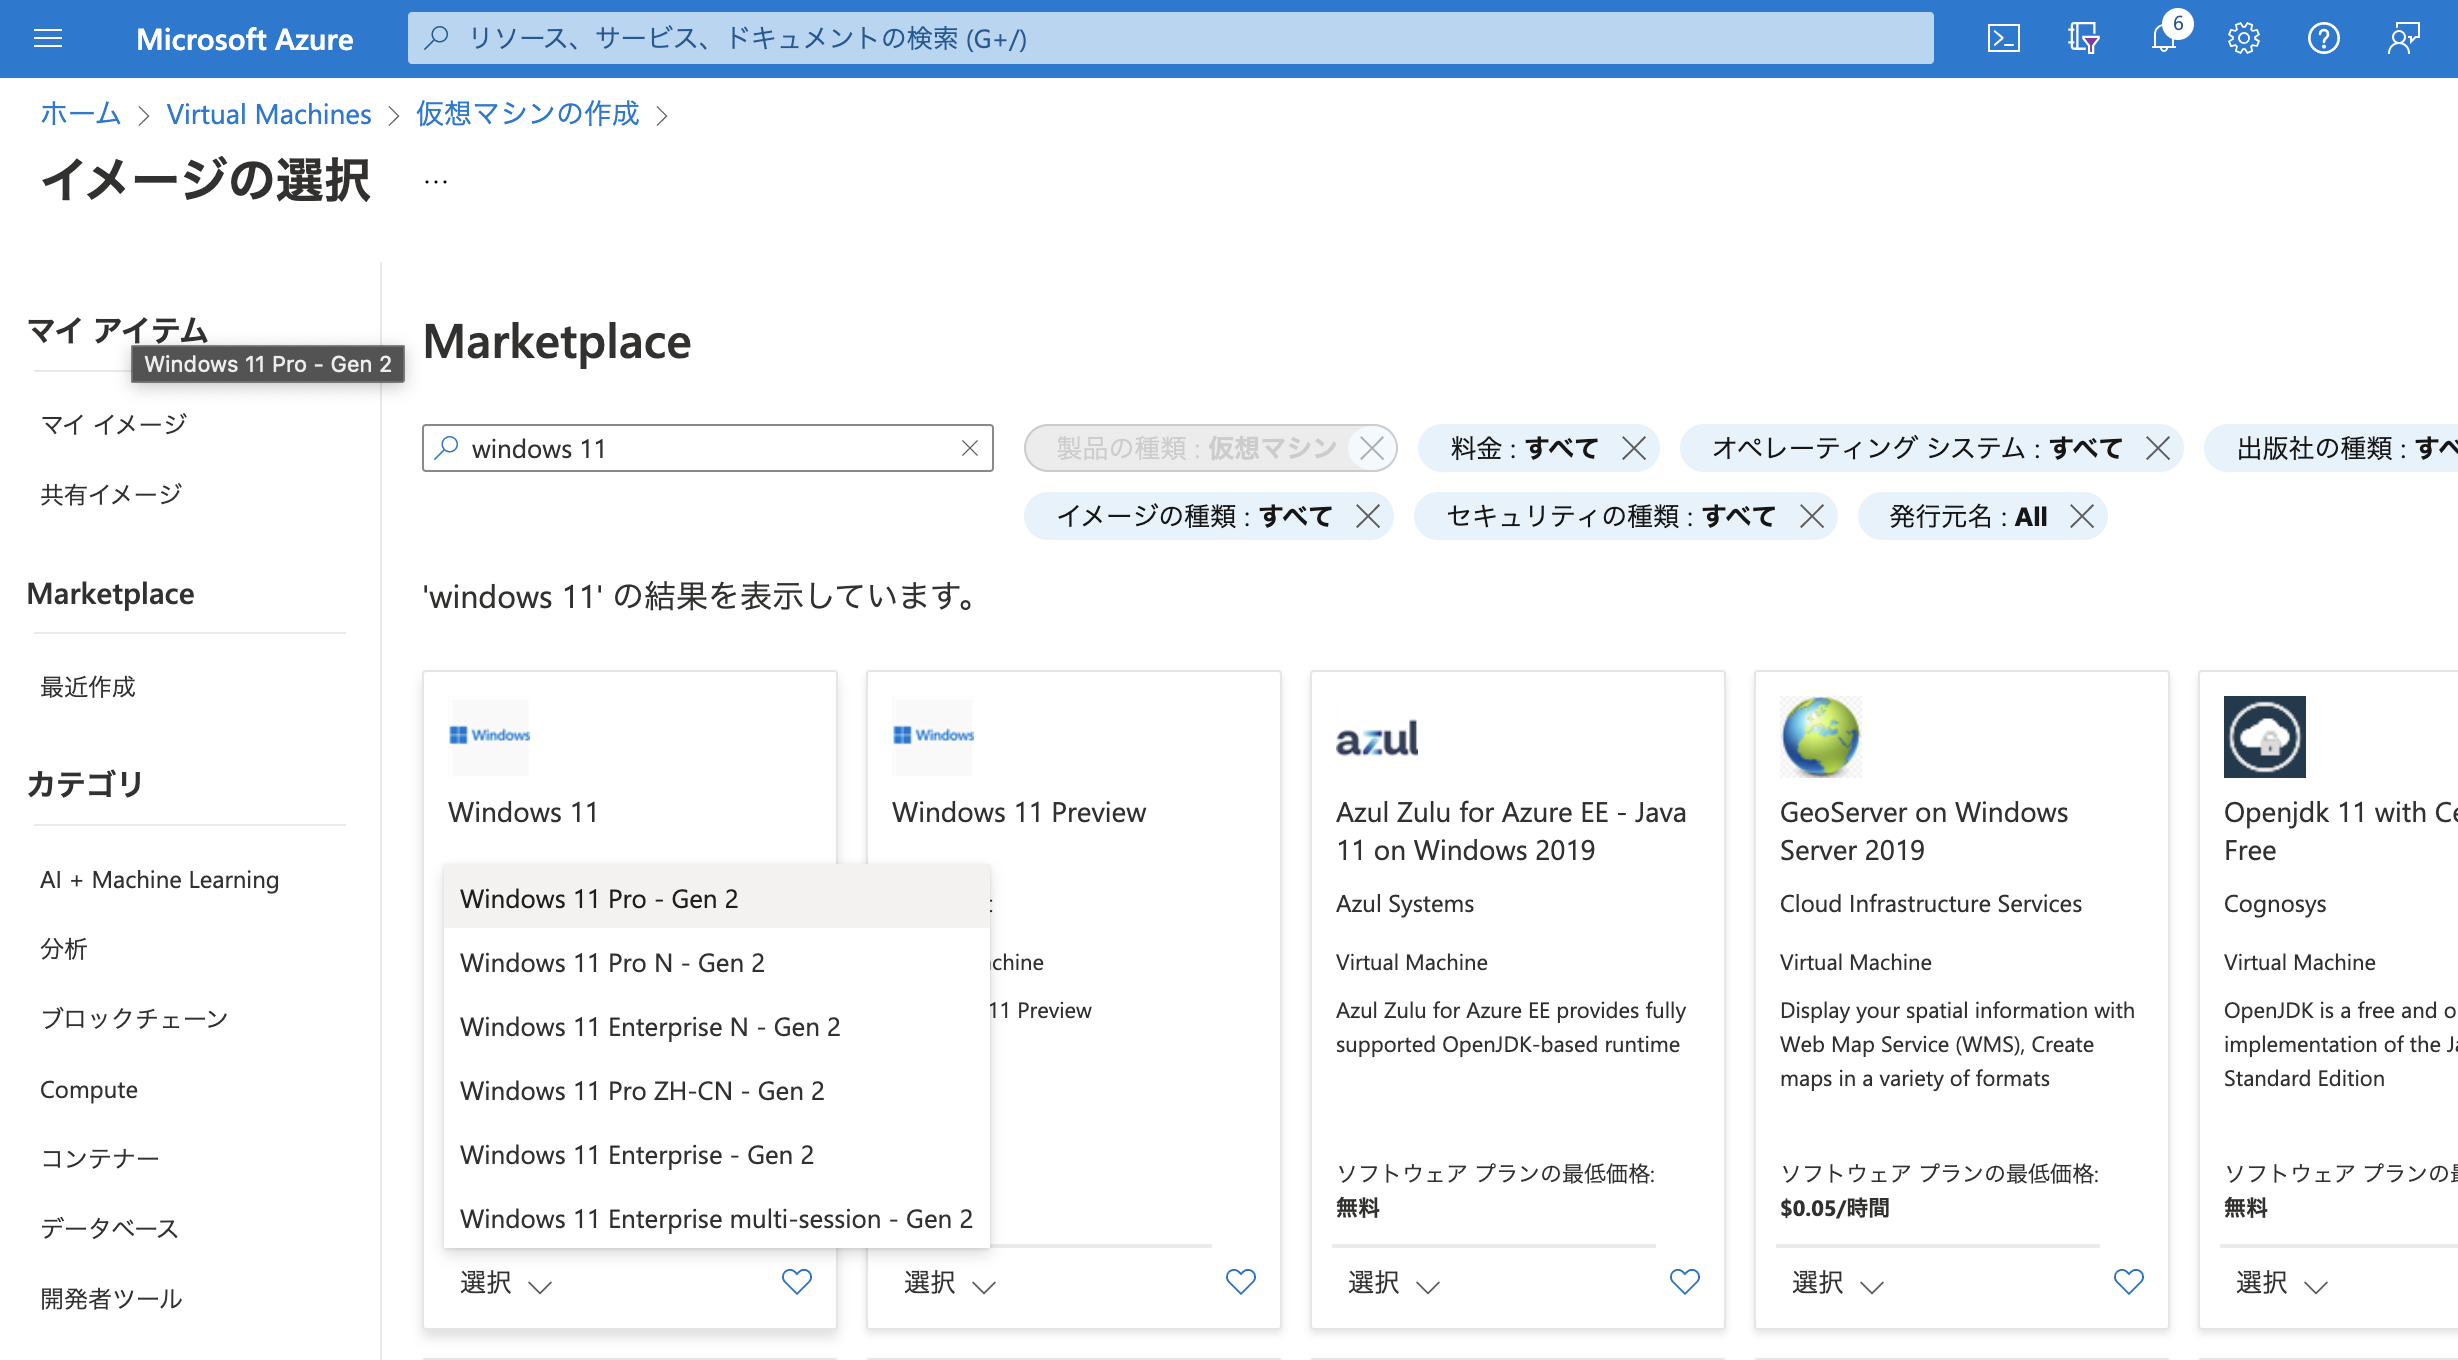Favorite the Azul Zulu for Azure EE image
The image size is (2458, 1360).
(x=1684, y=1282)
